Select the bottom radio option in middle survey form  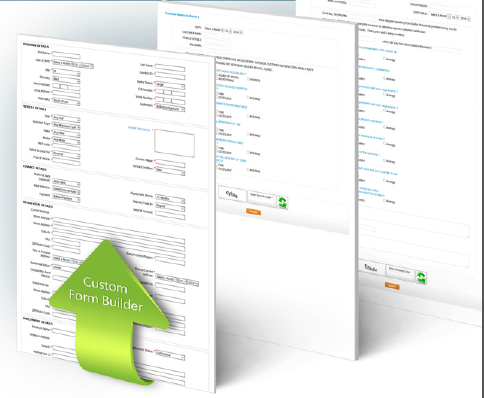pyautogui.click(x=248, y=170)
